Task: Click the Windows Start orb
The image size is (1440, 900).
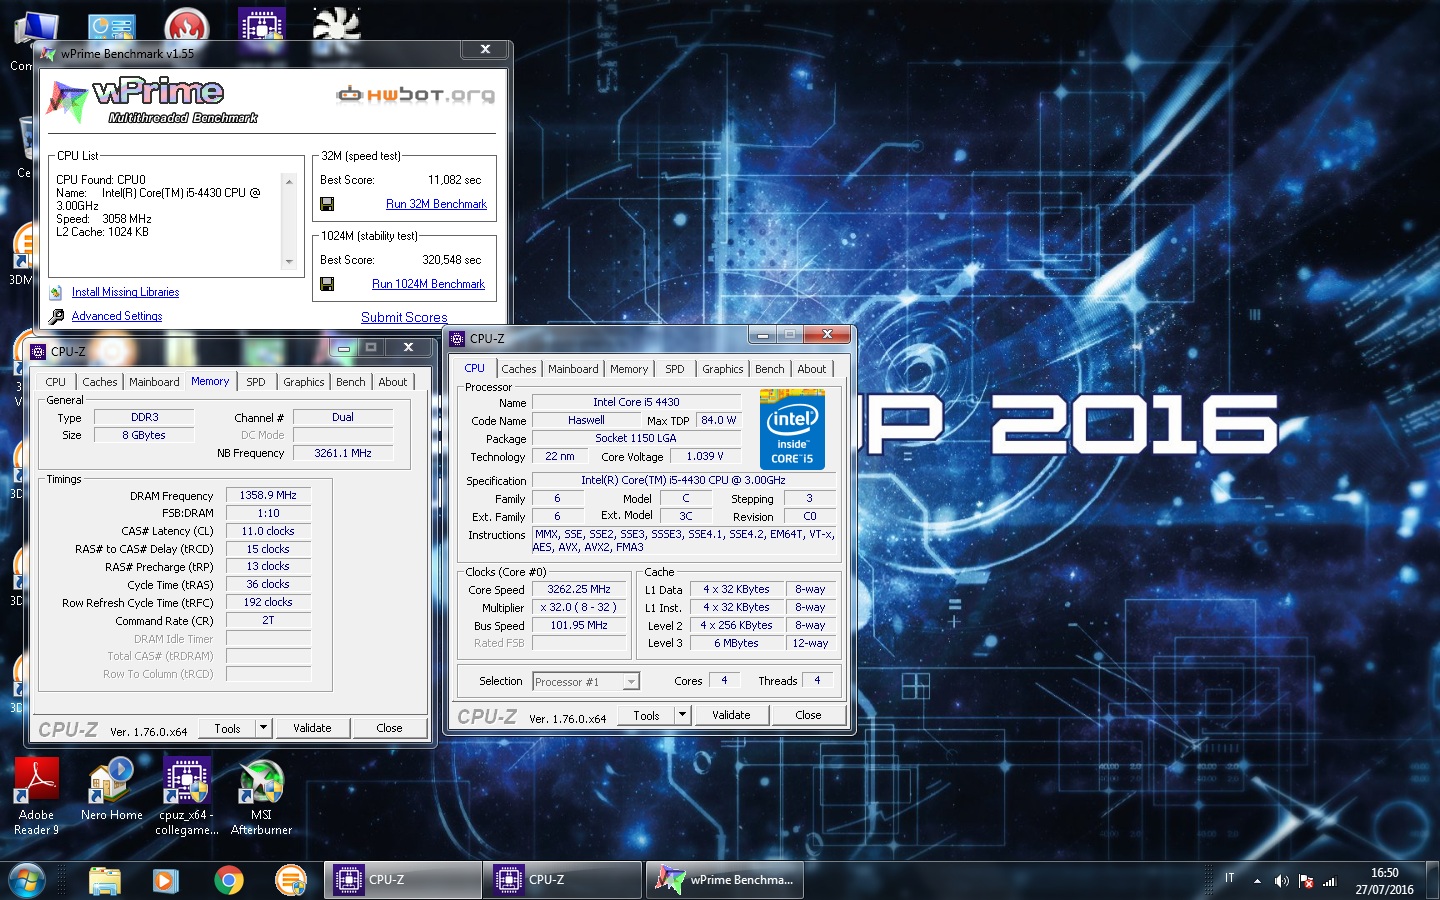Action: tap(27, 881)
